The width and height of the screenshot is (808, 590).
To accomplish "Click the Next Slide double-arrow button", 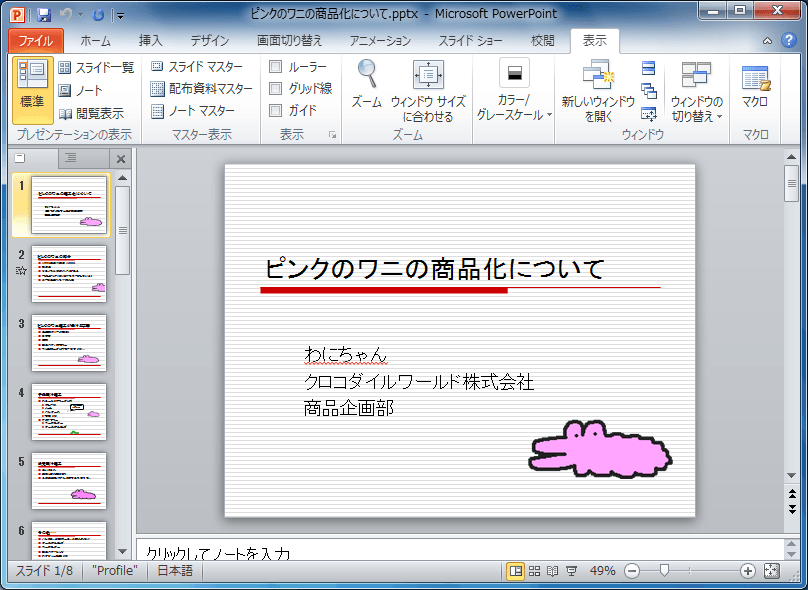I will pos(792,509).
